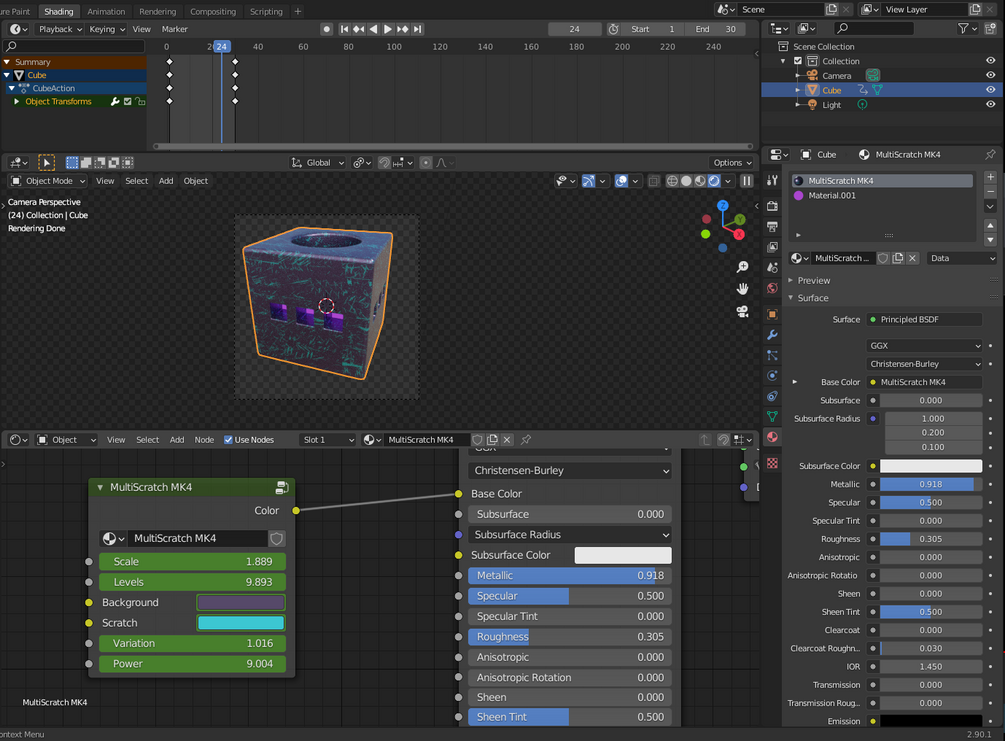Open the Texture properties tab
1005x741 pixels.
point(772,463)
